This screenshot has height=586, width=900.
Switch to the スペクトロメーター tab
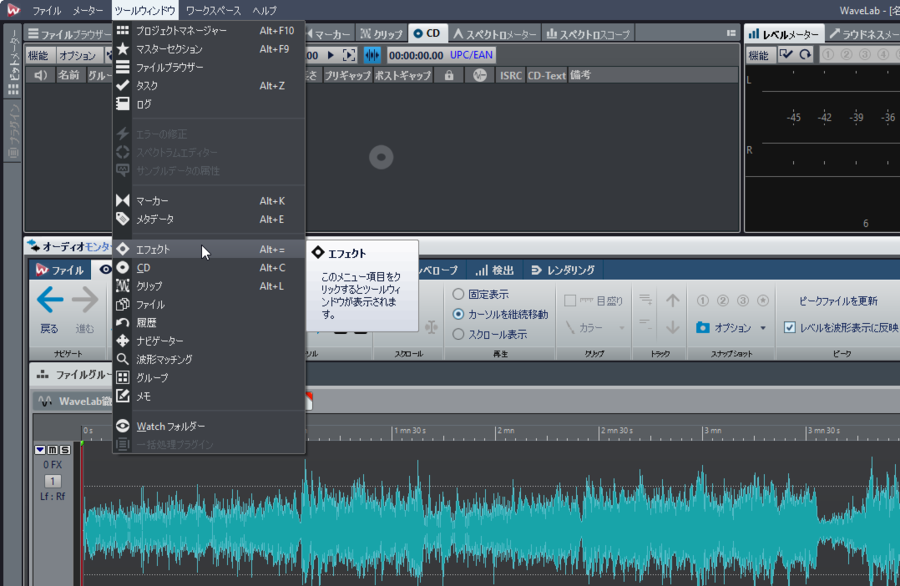[x=495, y=34]
